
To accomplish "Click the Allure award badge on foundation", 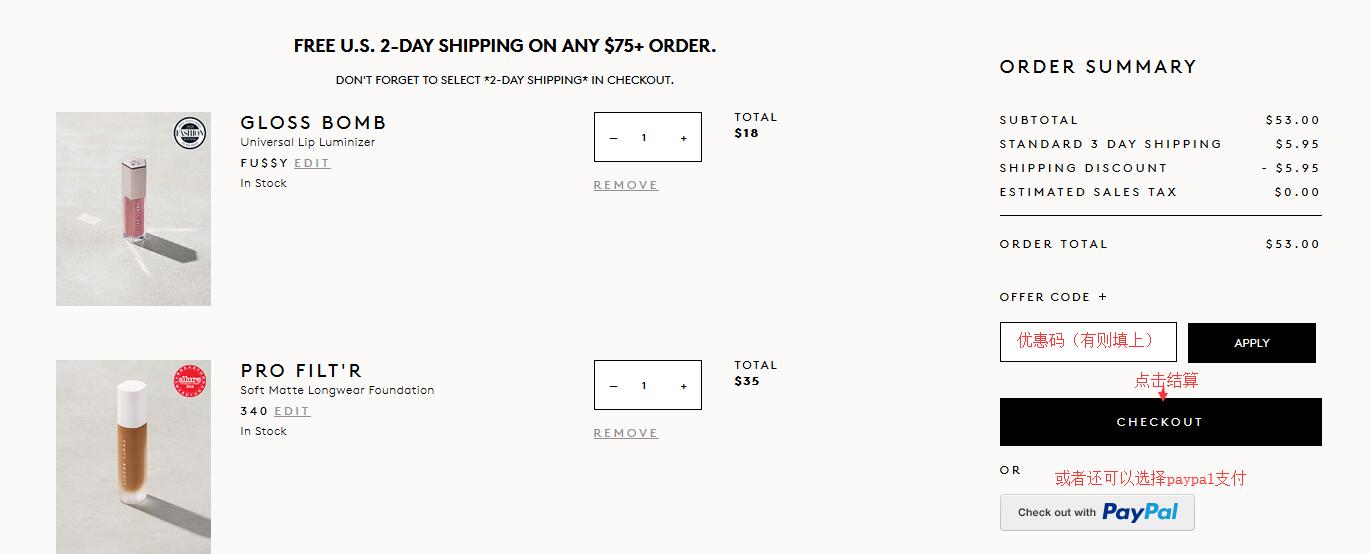I will 189,381.
